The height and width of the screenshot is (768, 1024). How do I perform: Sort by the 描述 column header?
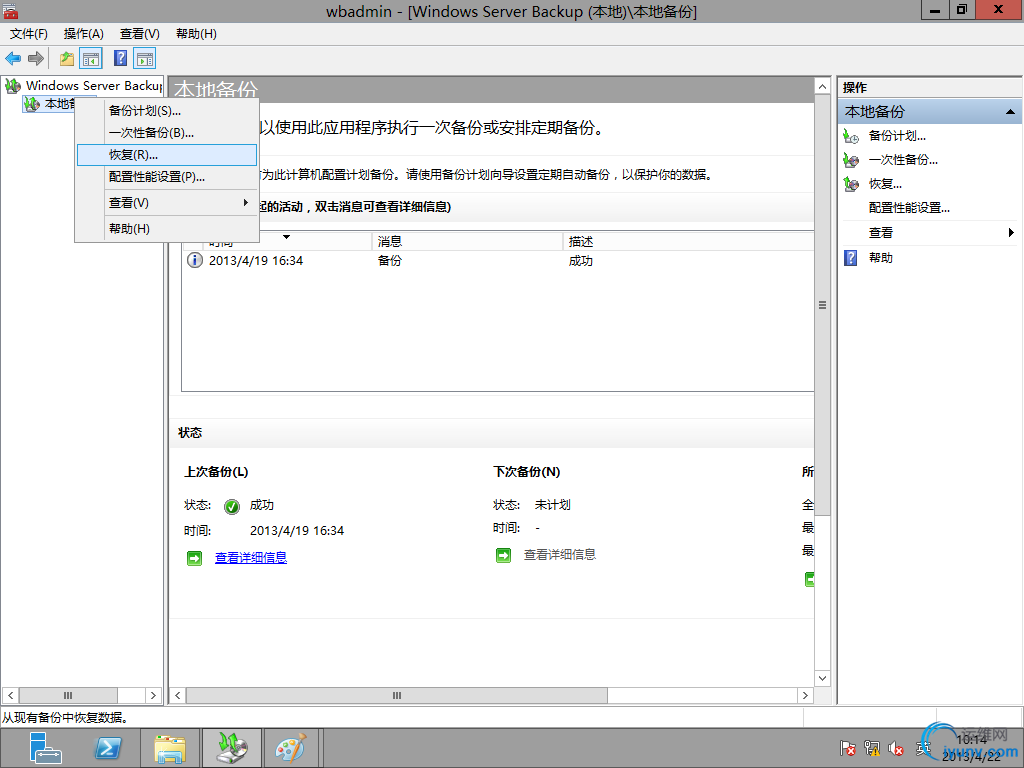coord(688,242)
